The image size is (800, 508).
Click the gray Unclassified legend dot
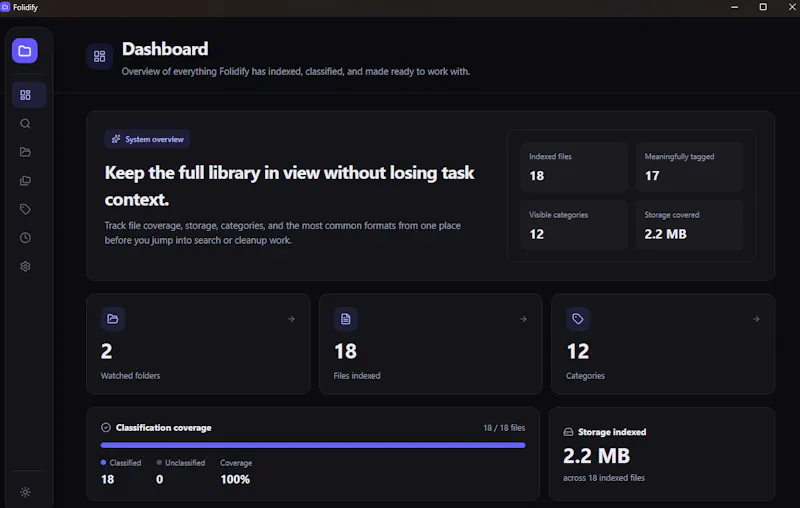159,463
